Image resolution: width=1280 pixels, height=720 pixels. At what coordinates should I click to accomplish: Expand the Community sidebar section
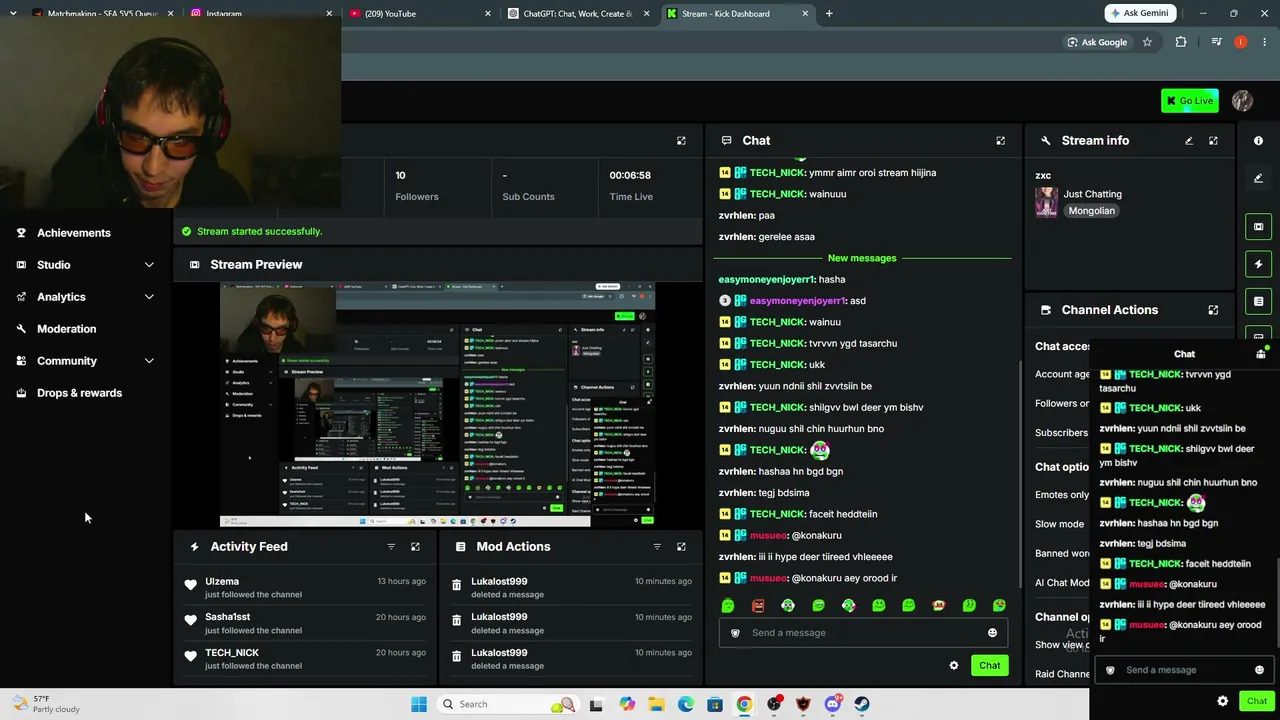[x=85, y=361]
